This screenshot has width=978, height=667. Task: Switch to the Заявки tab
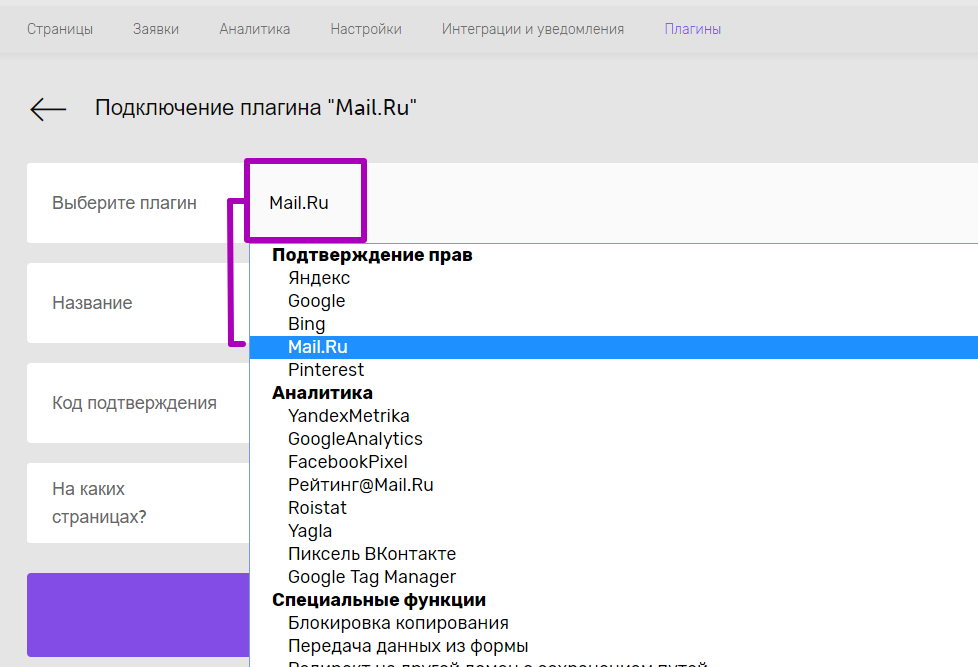pyautogui.click(x=156, y=29)
